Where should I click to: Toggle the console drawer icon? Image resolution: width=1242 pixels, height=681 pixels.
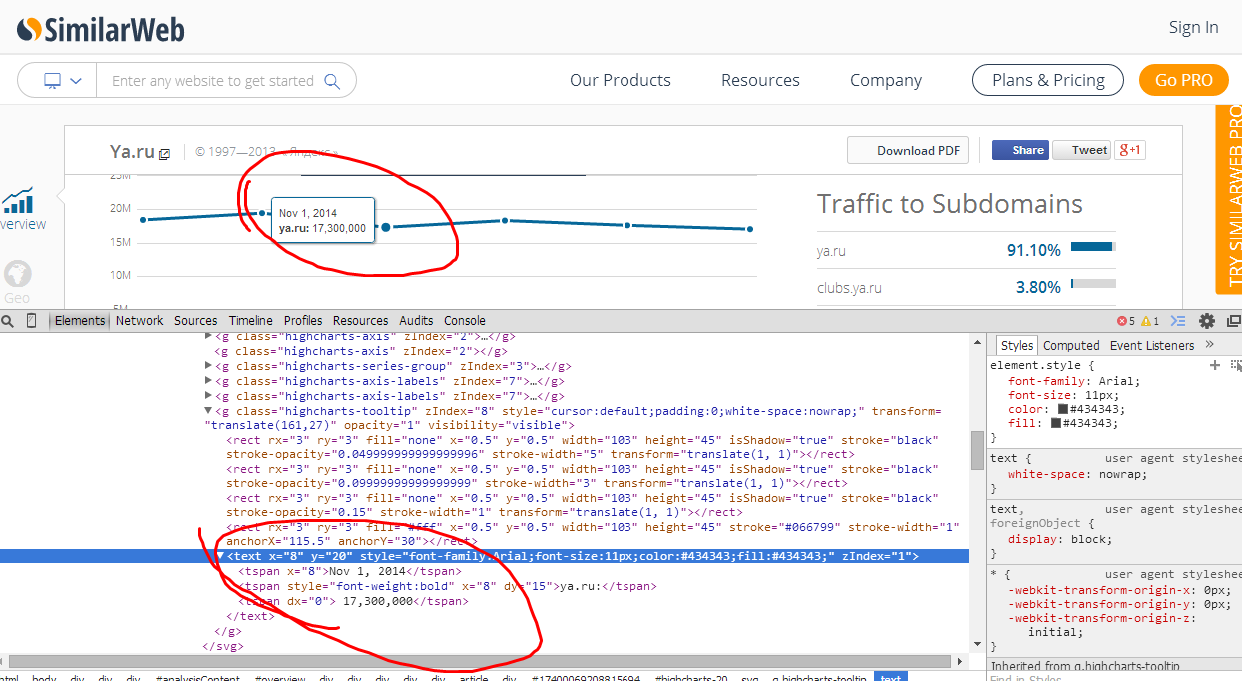coord(1178,321)
